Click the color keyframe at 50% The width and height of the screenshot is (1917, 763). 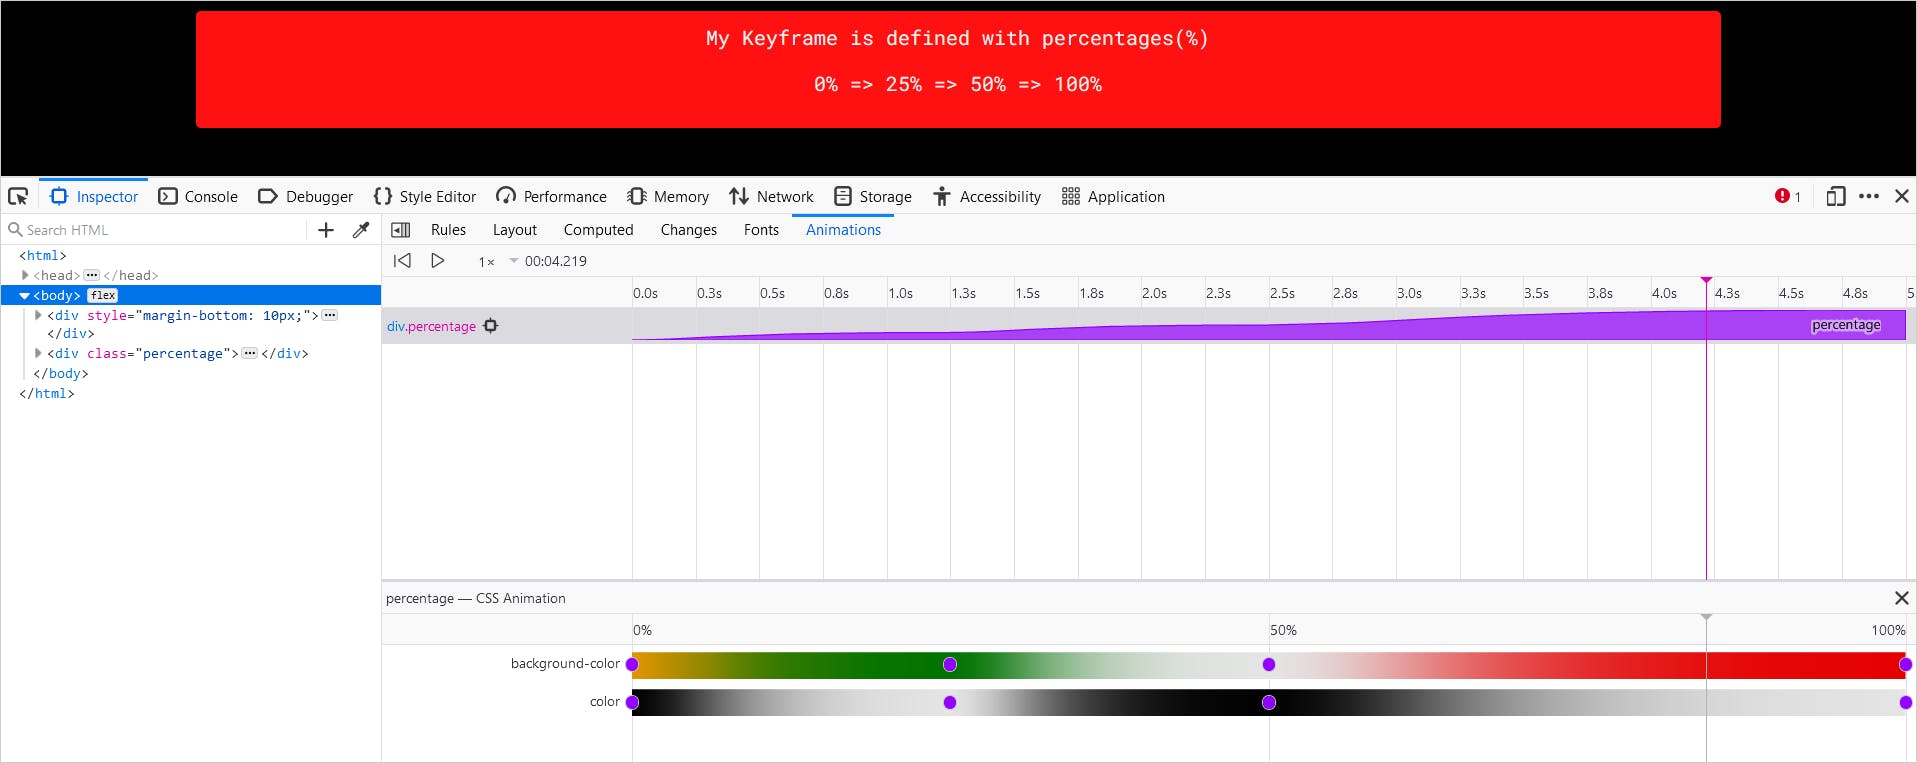[x=1269, y=702]
